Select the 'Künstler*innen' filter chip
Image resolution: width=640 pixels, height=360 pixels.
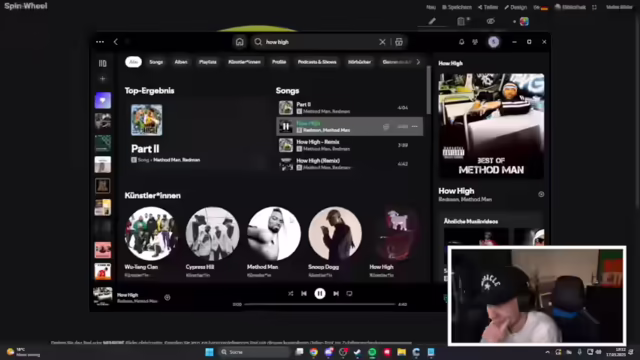(x=244, y=62)
